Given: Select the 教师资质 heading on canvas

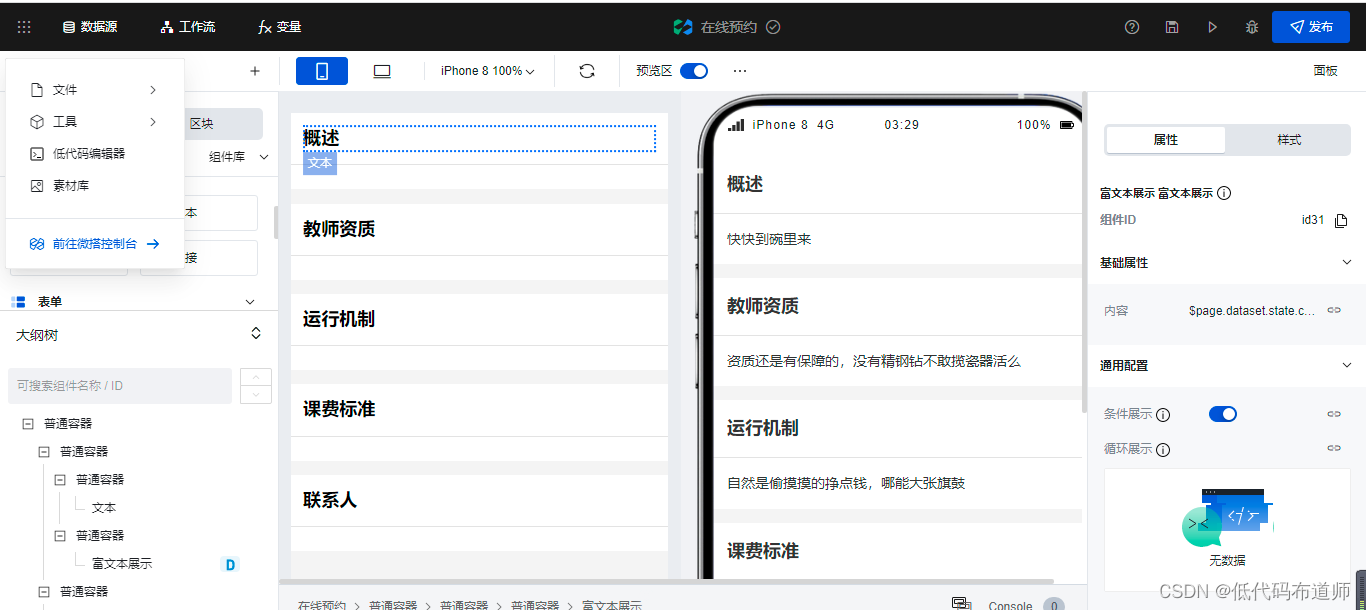Looking at the screenshot, I should point(339,229).
